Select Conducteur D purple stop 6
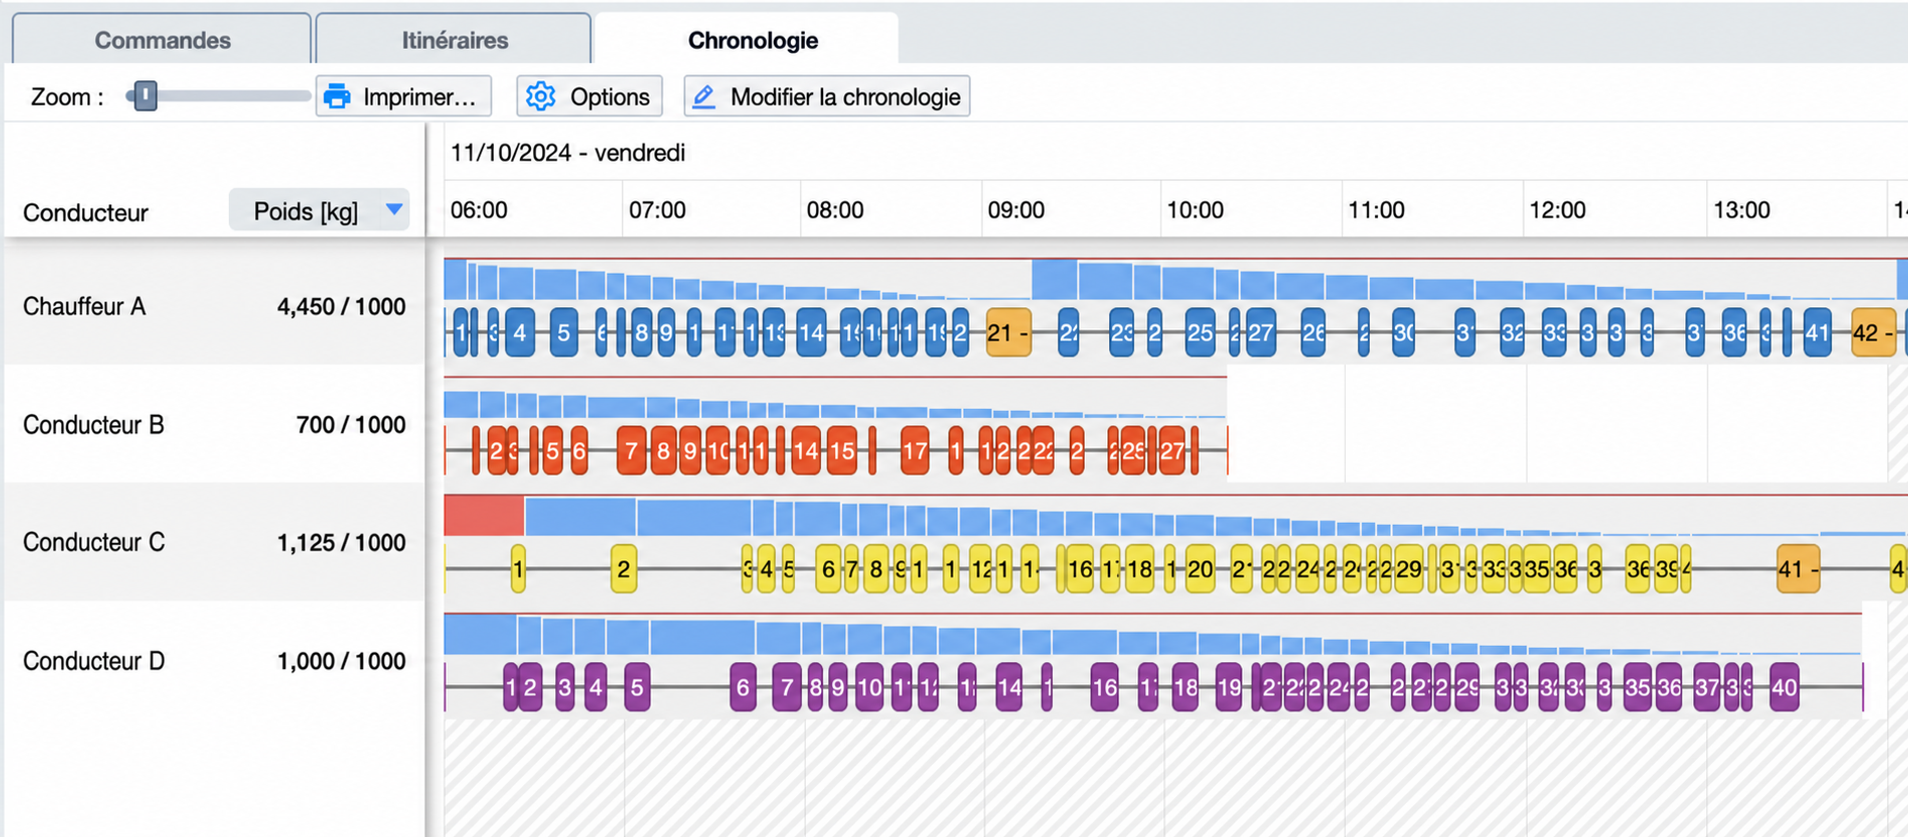Image resolution: width=1908 pixels, height=837 pixels. (743, 687)
